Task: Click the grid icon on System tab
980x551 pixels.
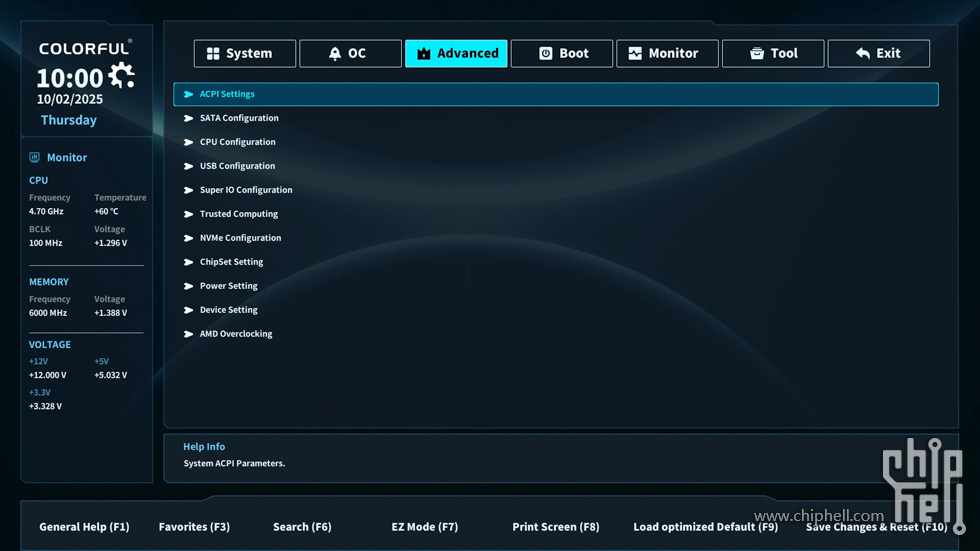Action: [213, 54]
